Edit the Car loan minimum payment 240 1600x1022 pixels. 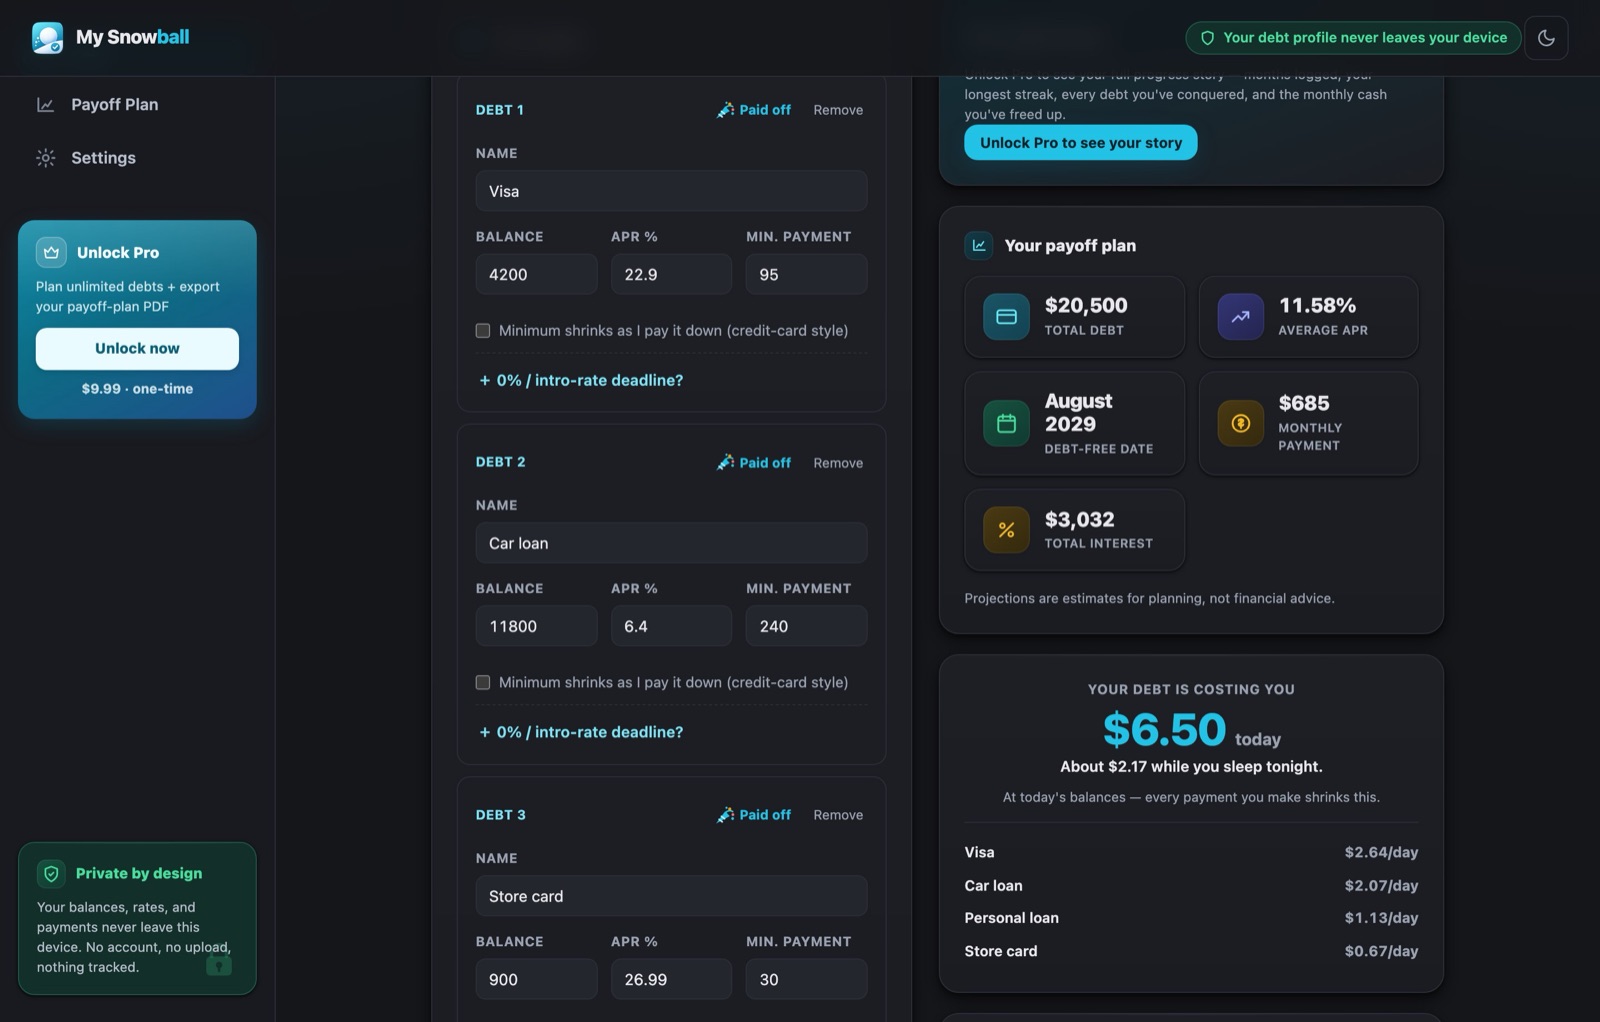coord(806,626)
